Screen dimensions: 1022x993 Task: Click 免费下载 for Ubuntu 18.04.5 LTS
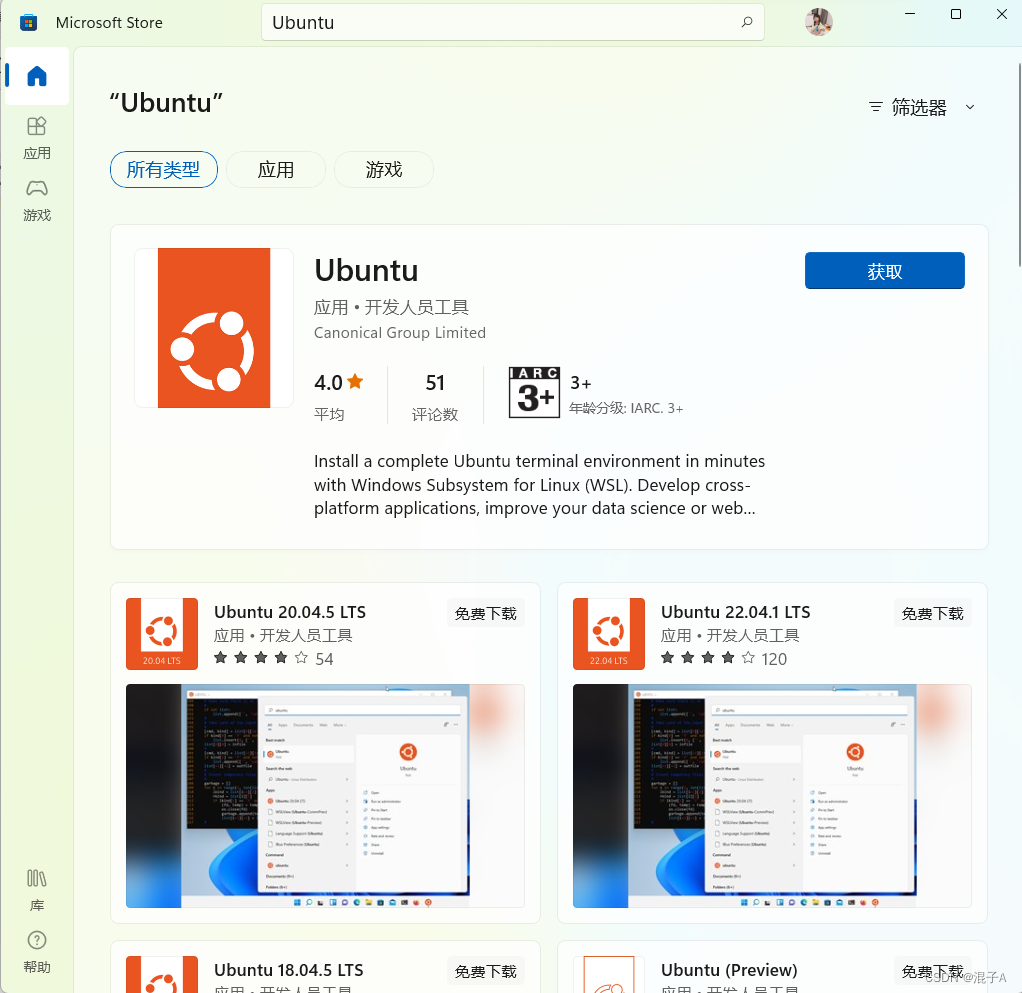pos(486,970)
